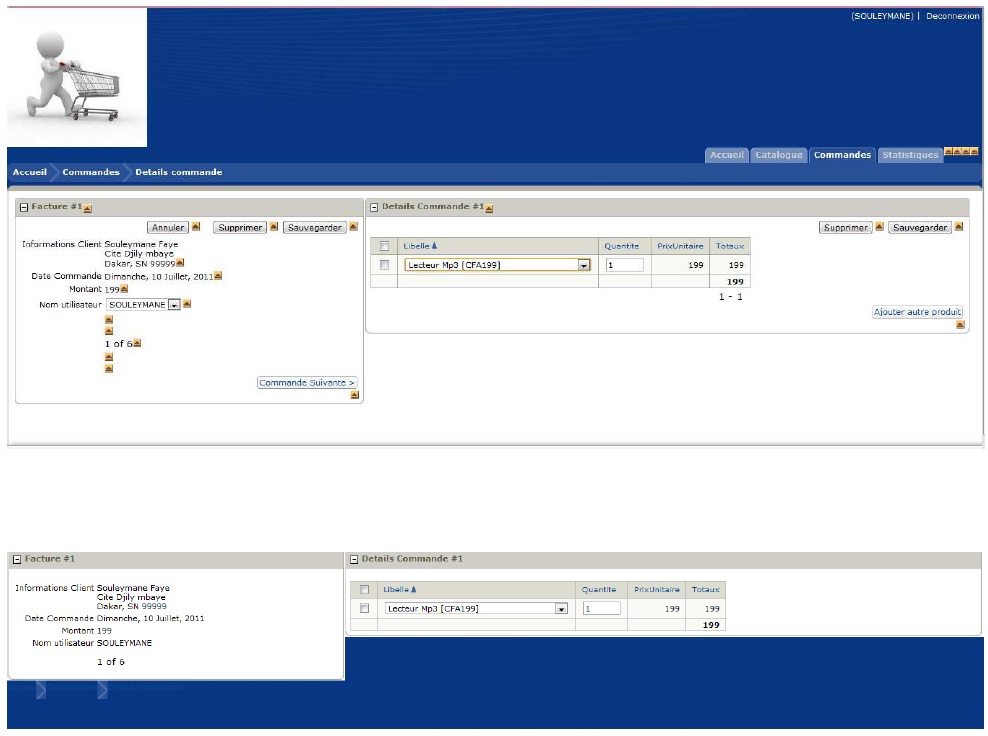Click the Deconnexion link
Viewport: 988px width, 736px height.
[952, 17]
